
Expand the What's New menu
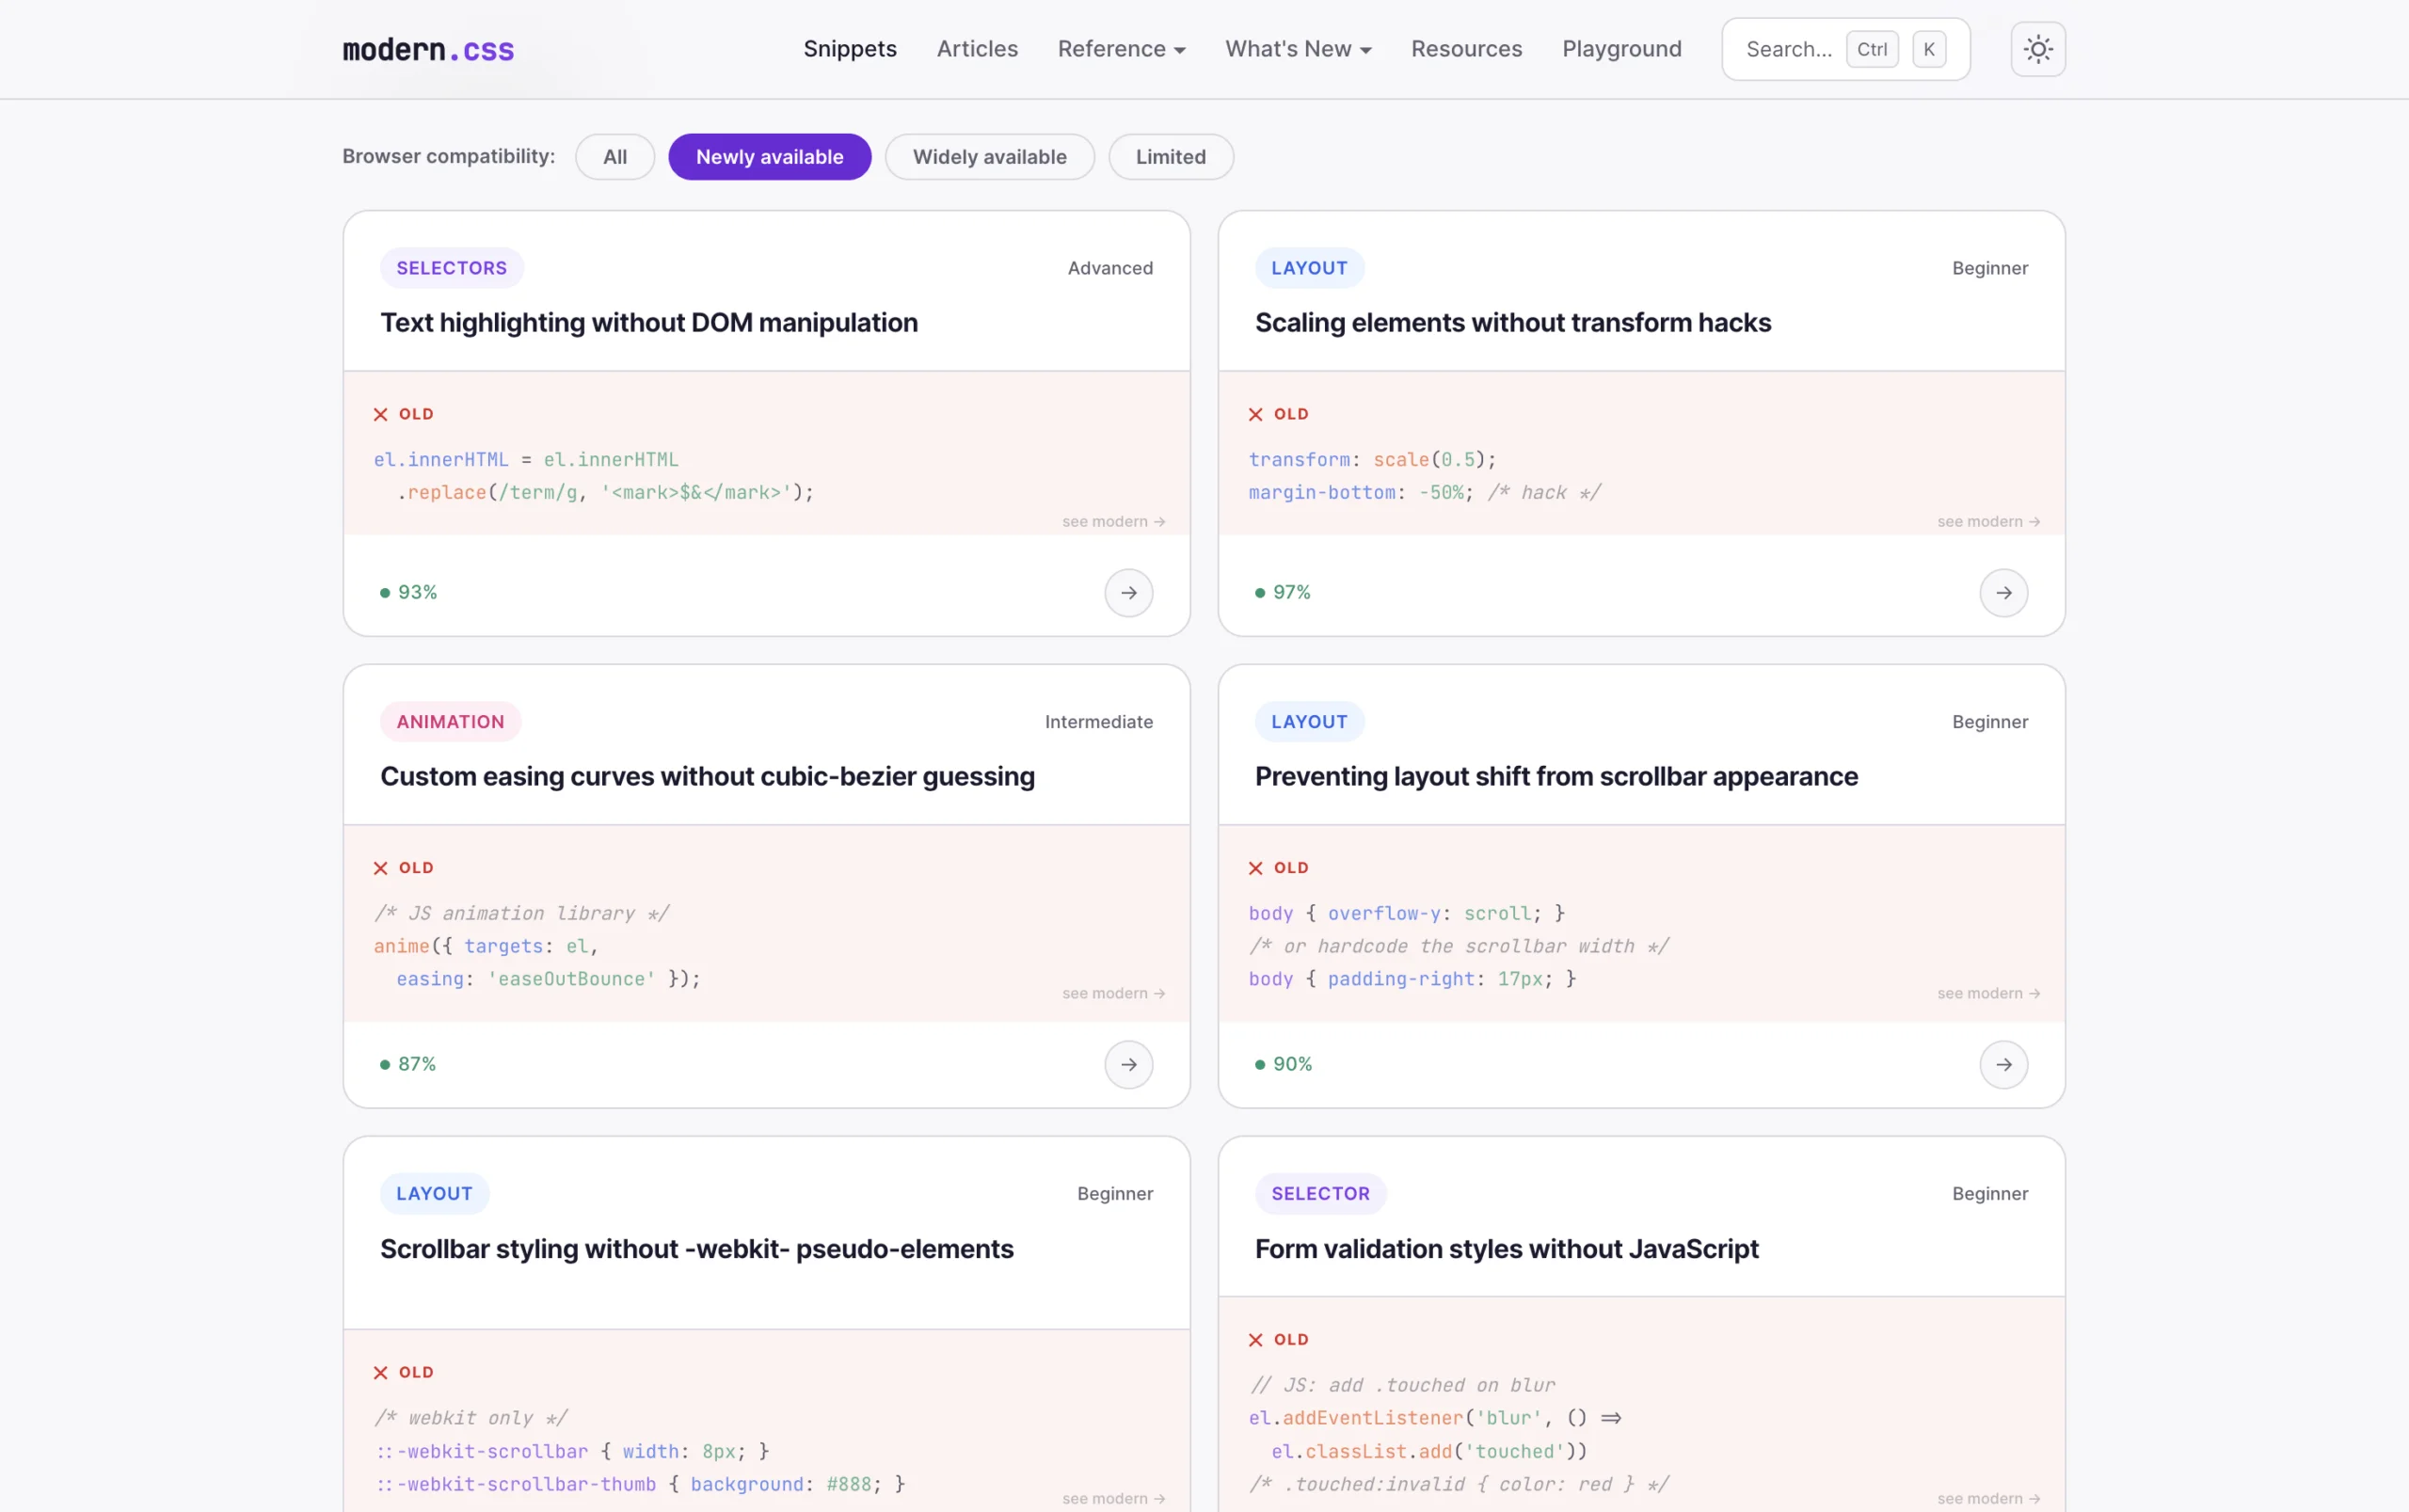(x=1297, y=48)
